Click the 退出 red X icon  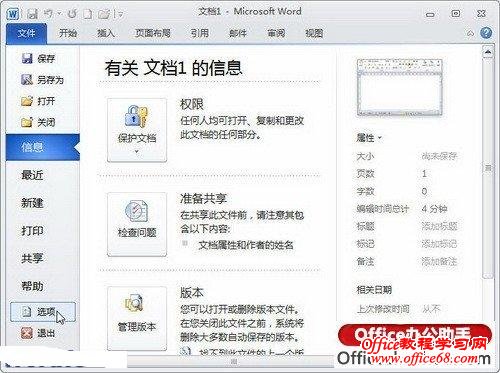[27, 333]
